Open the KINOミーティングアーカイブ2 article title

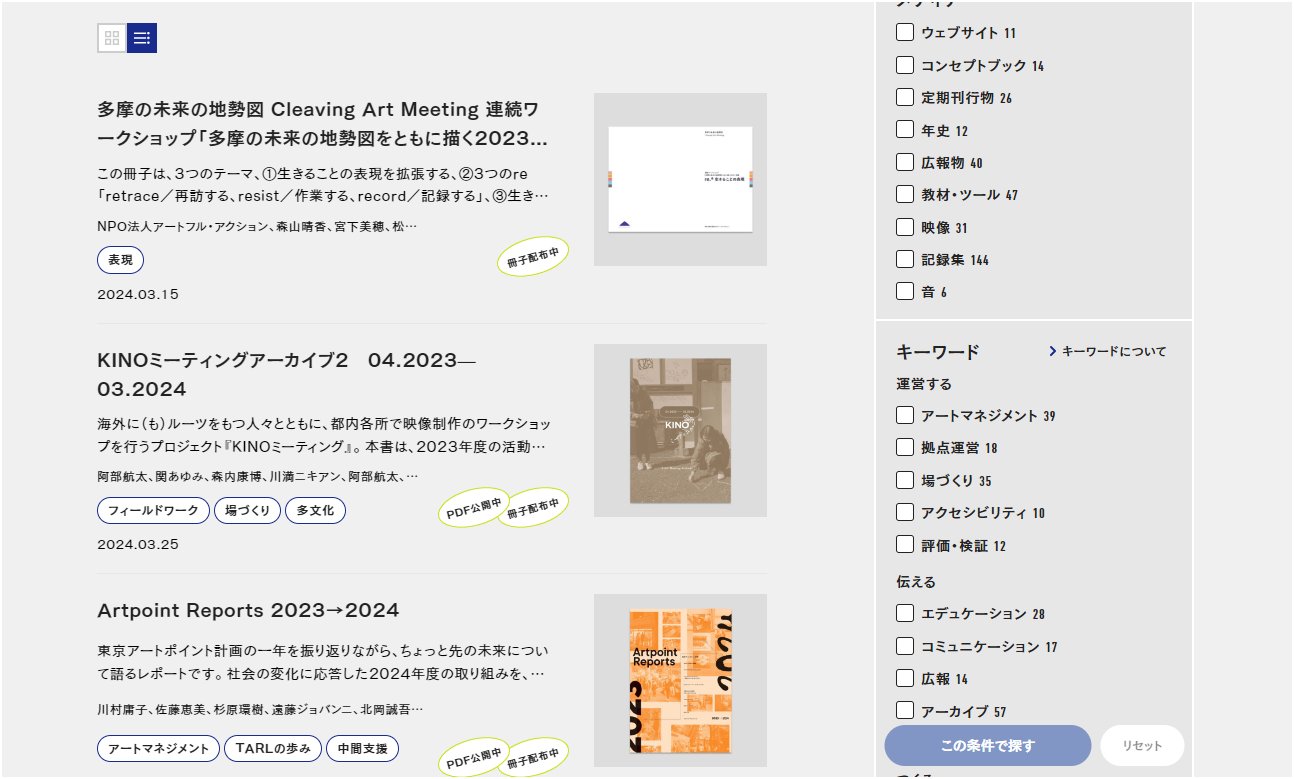(287, 374)
